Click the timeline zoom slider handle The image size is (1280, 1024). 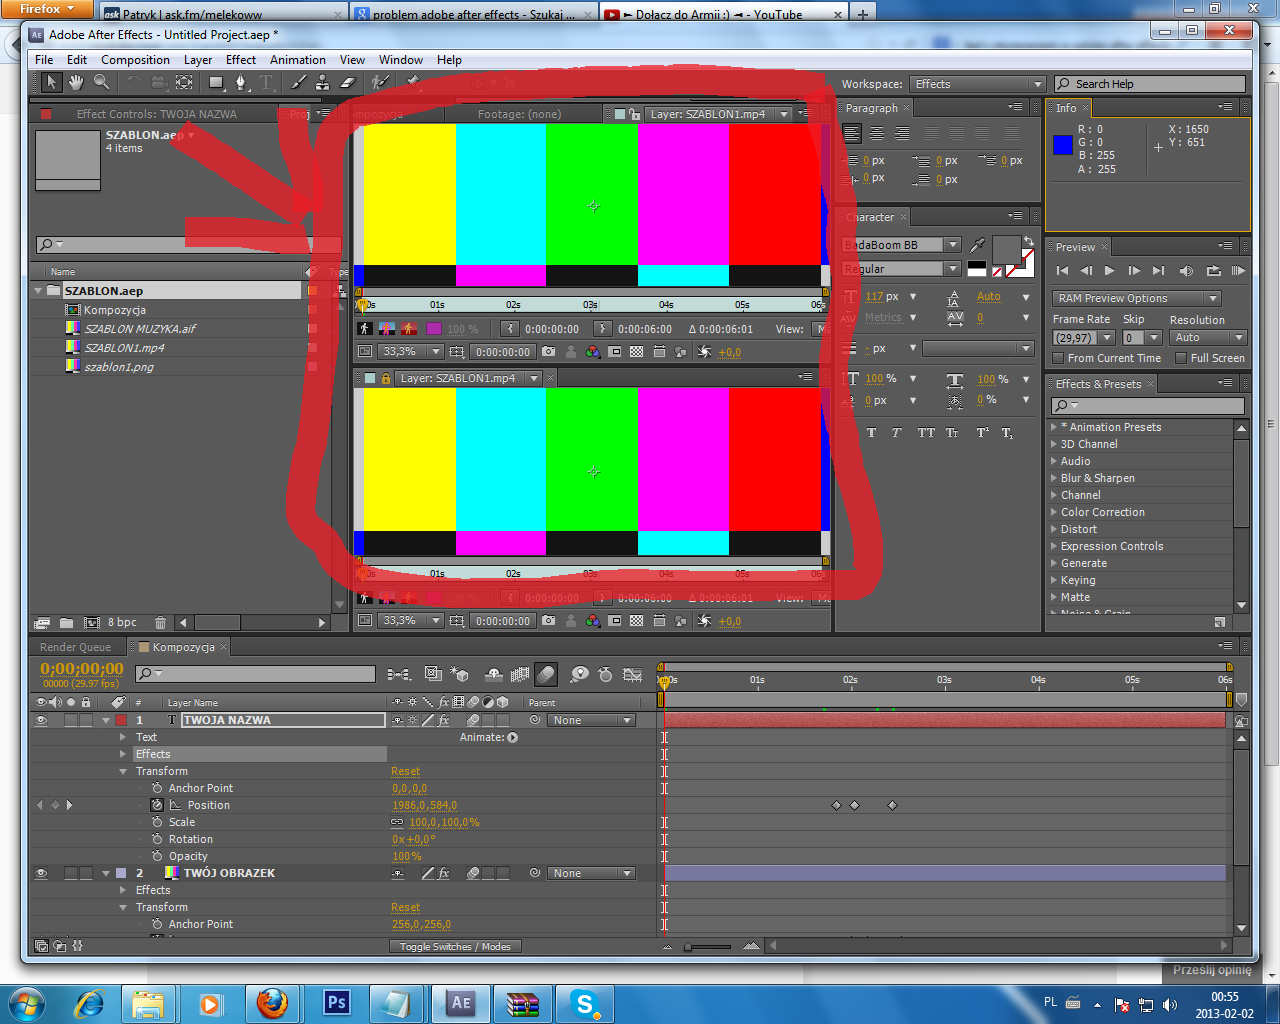coord(688,946)
